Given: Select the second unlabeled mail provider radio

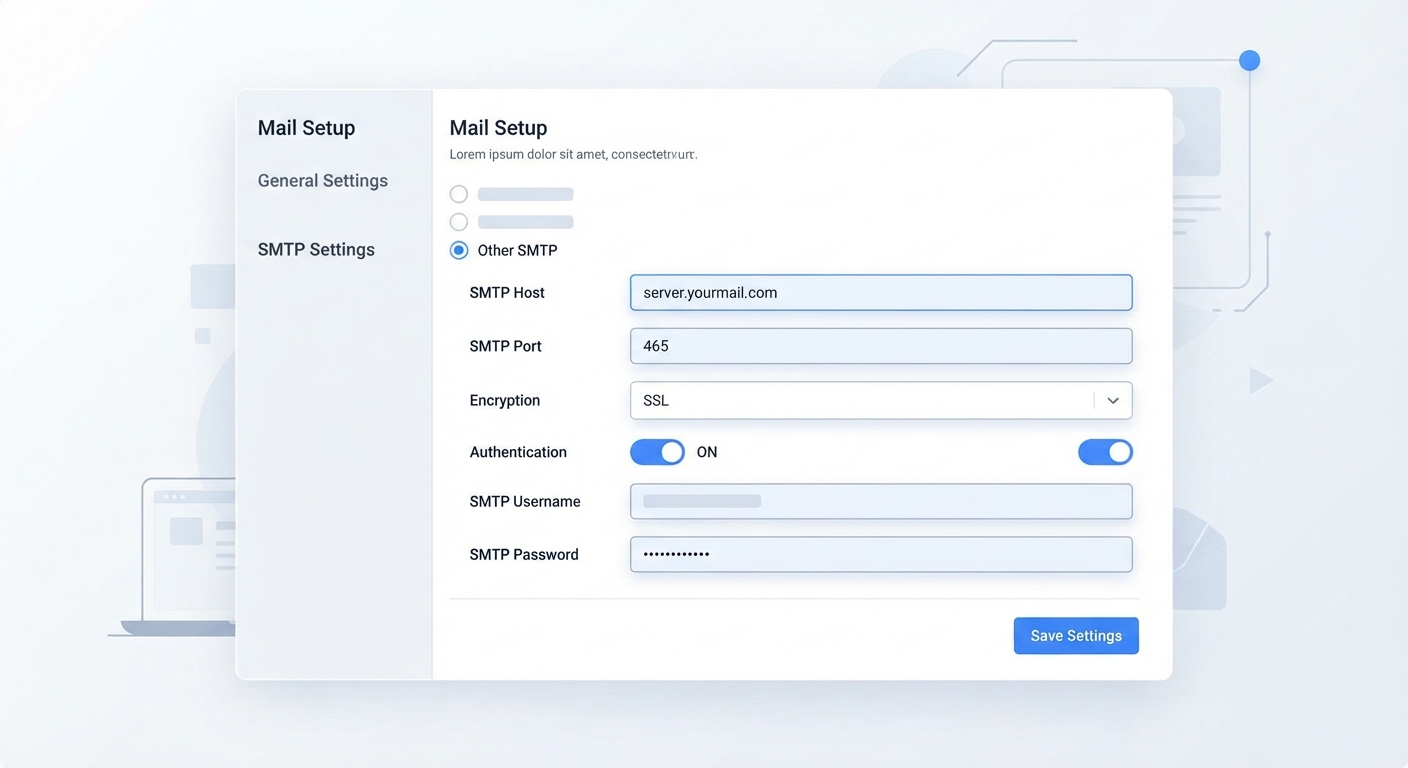Looking at the screenshot, I should [x=459, y=222].
